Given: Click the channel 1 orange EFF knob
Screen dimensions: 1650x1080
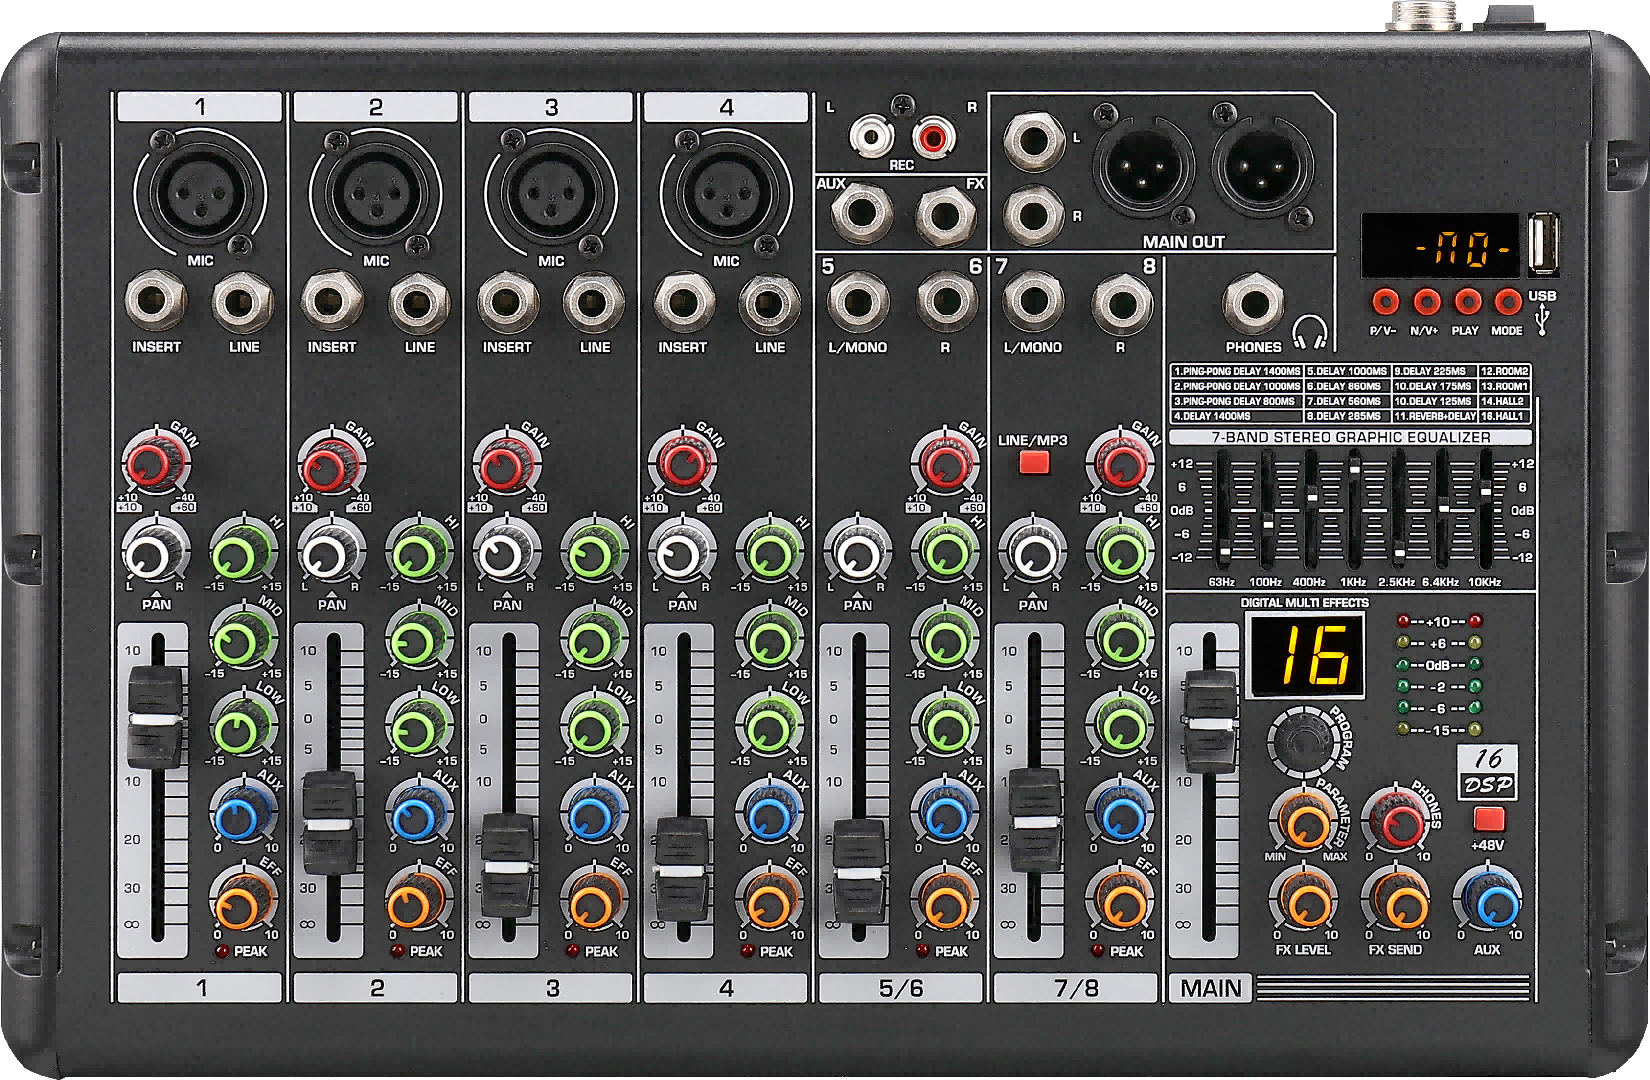Looking at the screenshot, I should (241, 905).
